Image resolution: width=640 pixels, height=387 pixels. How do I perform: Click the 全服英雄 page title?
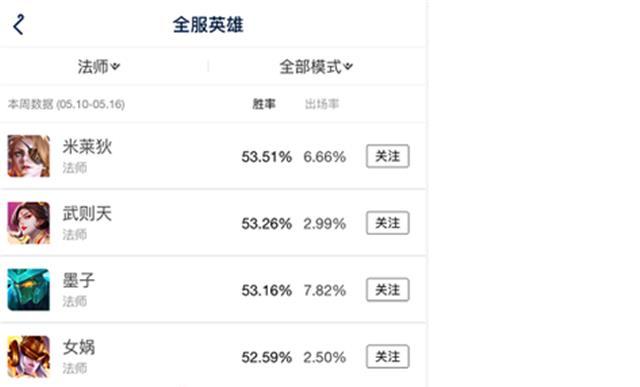tap(208, 25)
